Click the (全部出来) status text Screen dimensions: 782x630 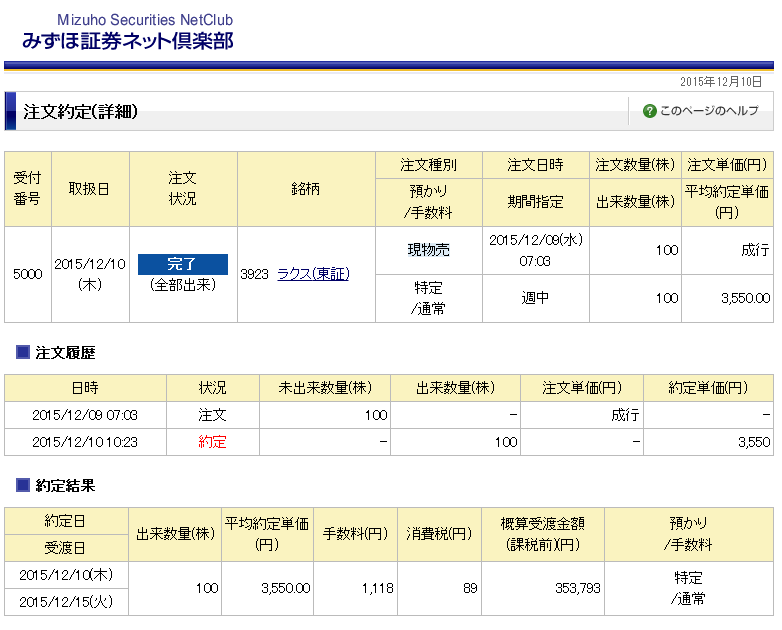(183, 285)
